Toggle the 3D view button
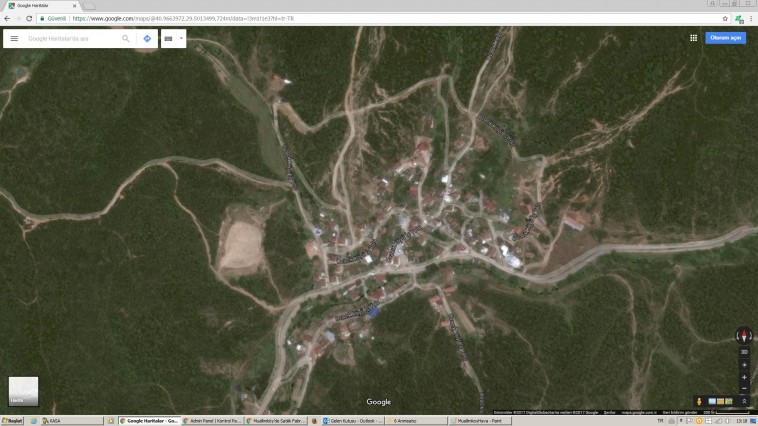The width and height of the screenshot is (758, 426). [743, 352]
